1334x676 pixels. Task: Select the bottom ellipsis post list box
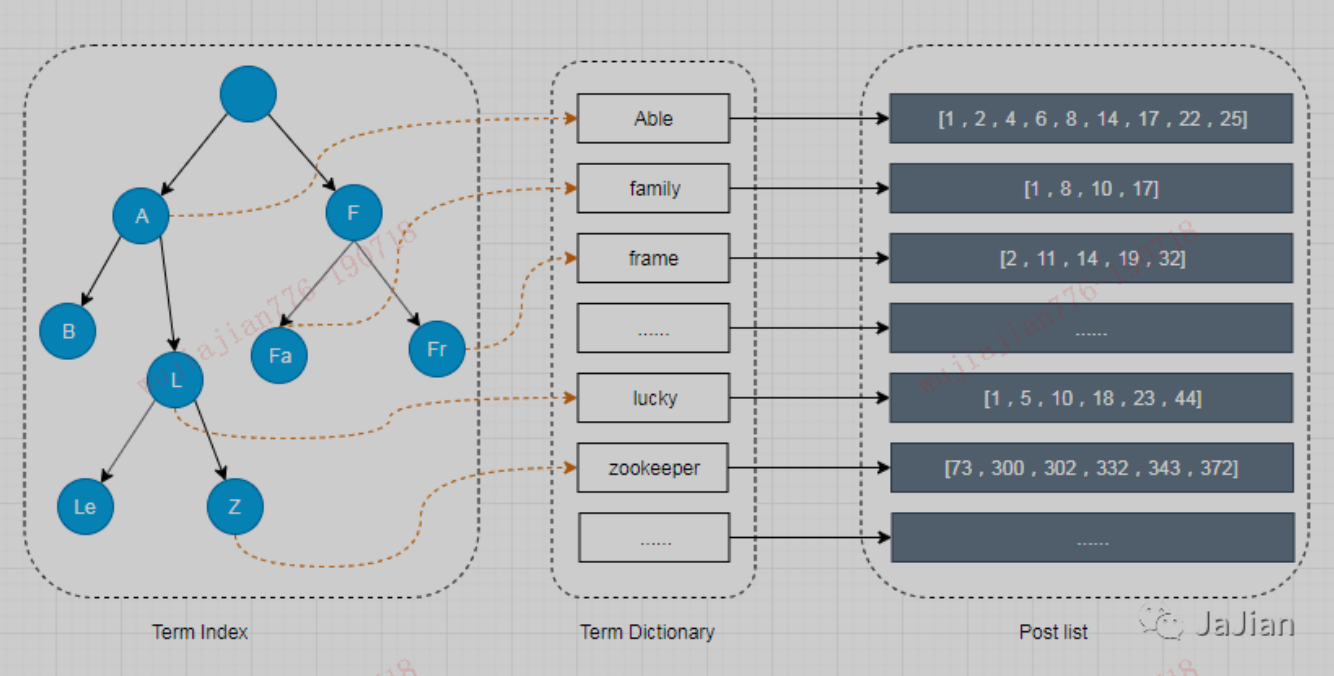pos(1092,538)
